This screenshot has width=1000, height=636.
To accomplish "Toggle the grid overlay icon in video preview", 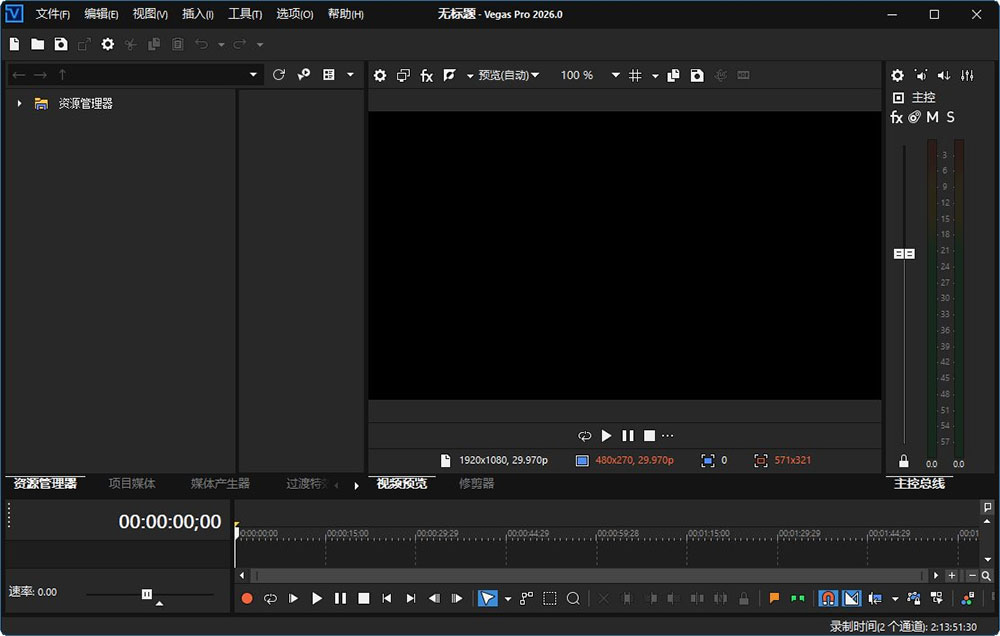I will point(635,75).
